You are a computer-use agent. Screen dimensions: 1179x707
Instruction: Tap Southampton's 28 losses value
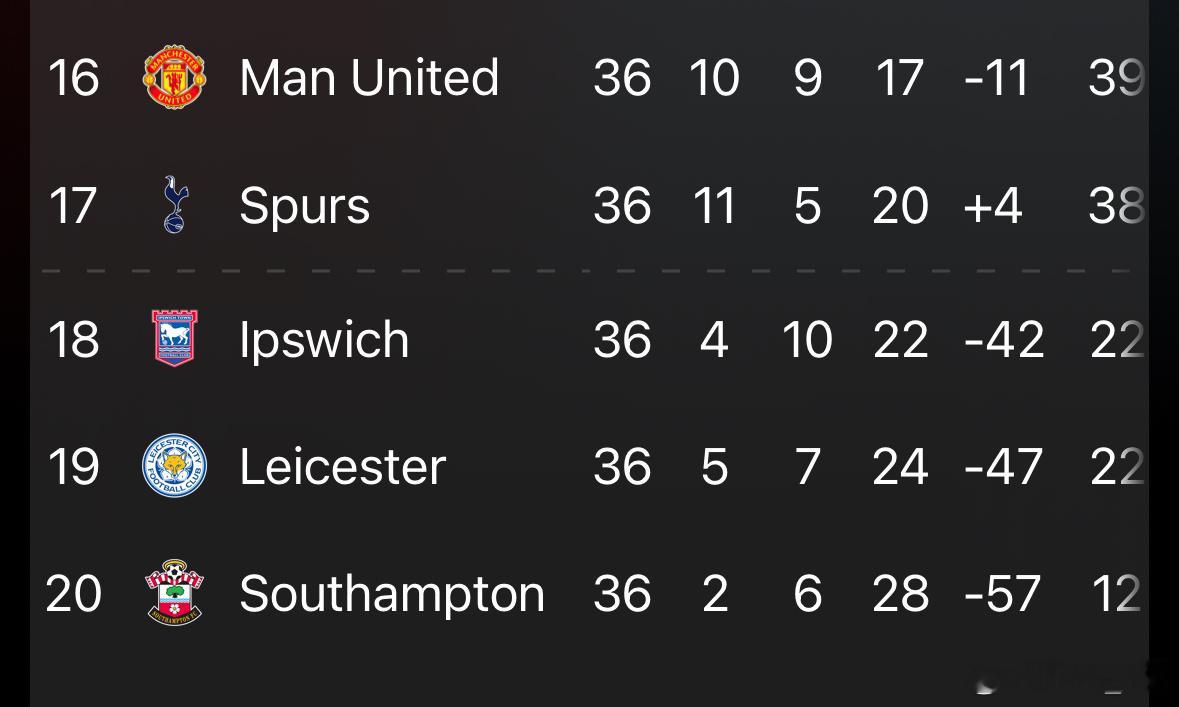coord(900,593)
